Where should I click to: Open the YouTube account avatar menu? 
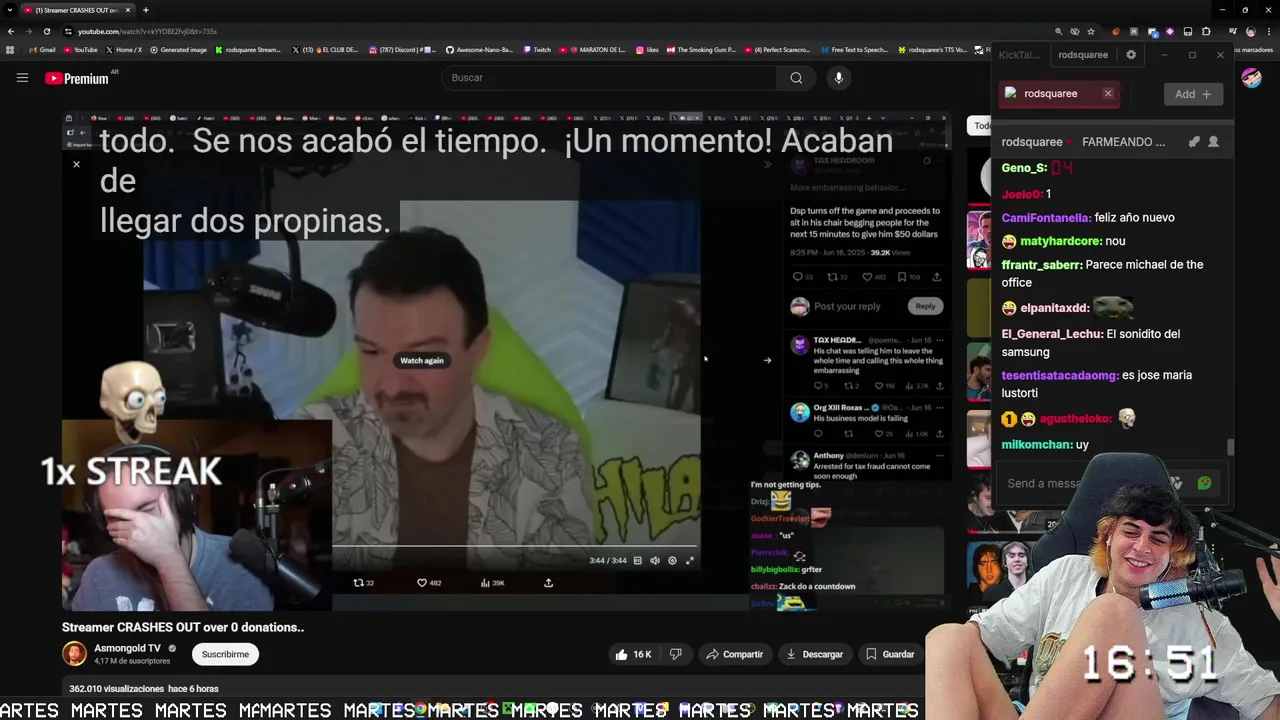(x=1251, y=78)
